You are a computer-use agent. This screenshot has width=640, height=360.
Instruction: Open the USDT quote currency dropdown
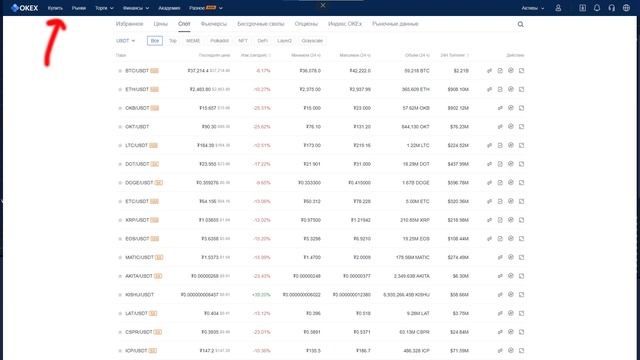(x=125, y=41)
